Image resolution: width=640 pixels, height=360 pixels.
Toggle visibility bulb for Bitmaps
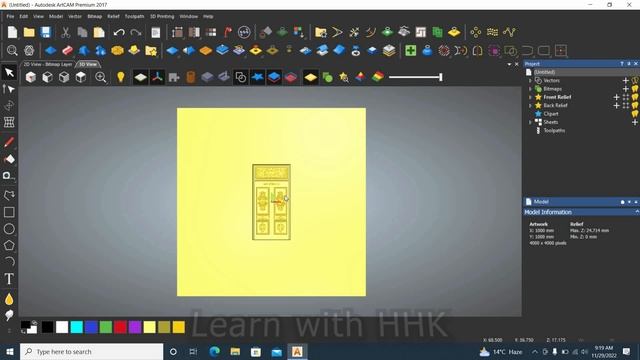[636, 89]
